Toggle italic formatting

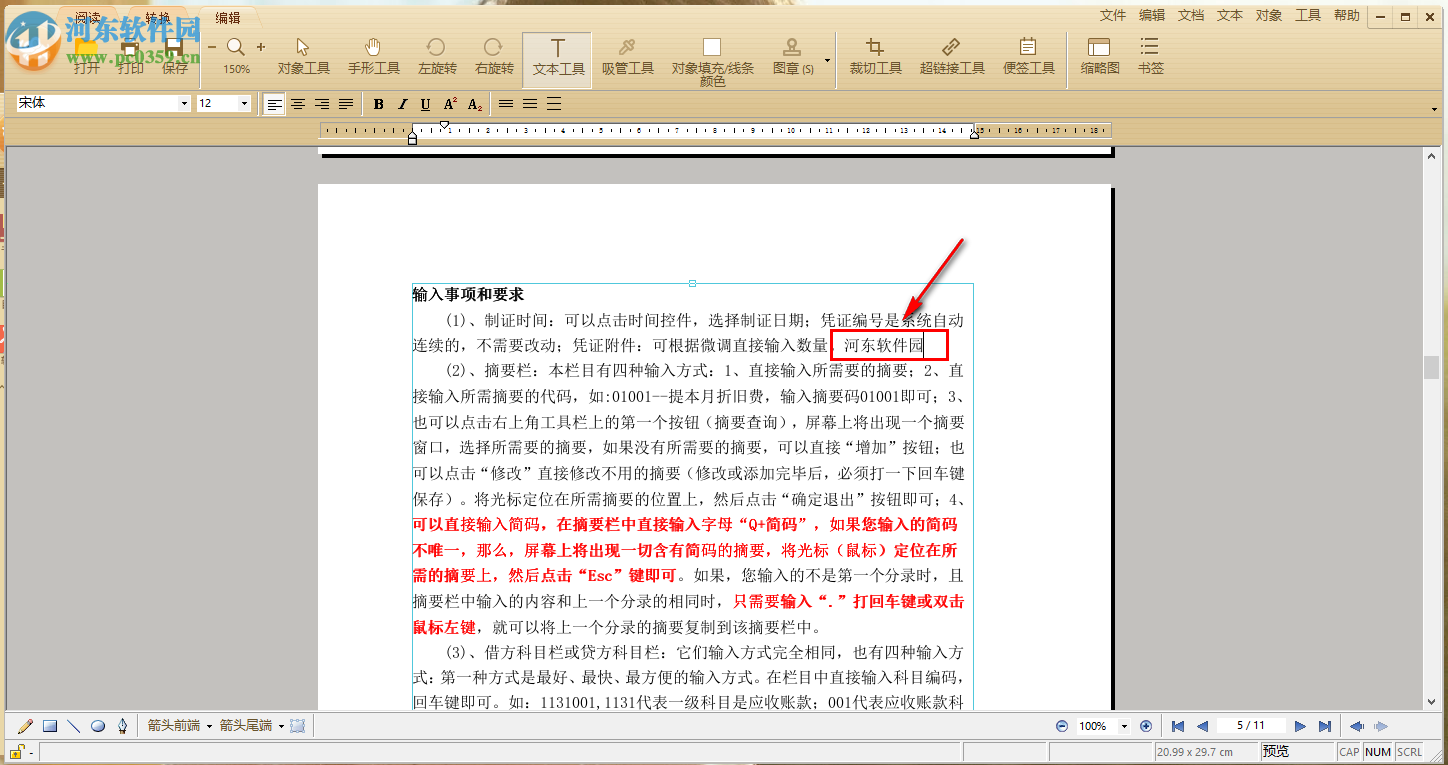(x=402, y=103)
